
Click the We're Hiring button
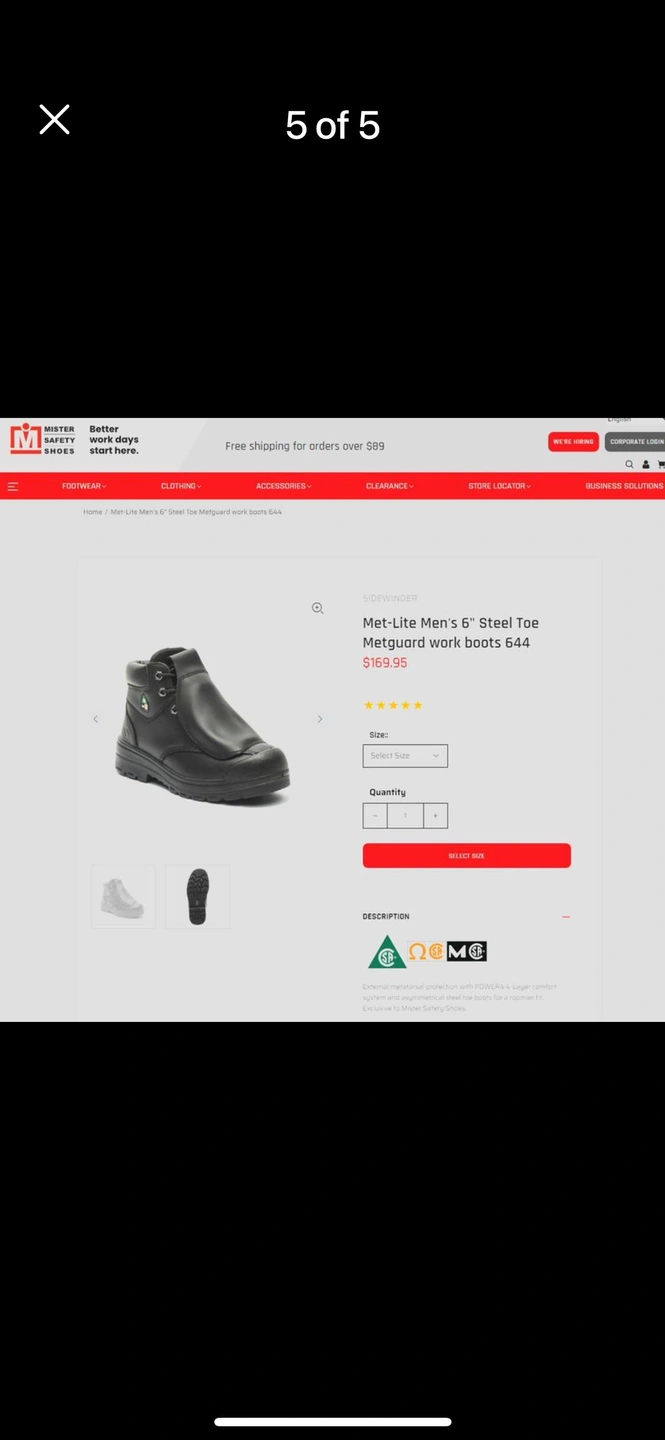point(573,441)
